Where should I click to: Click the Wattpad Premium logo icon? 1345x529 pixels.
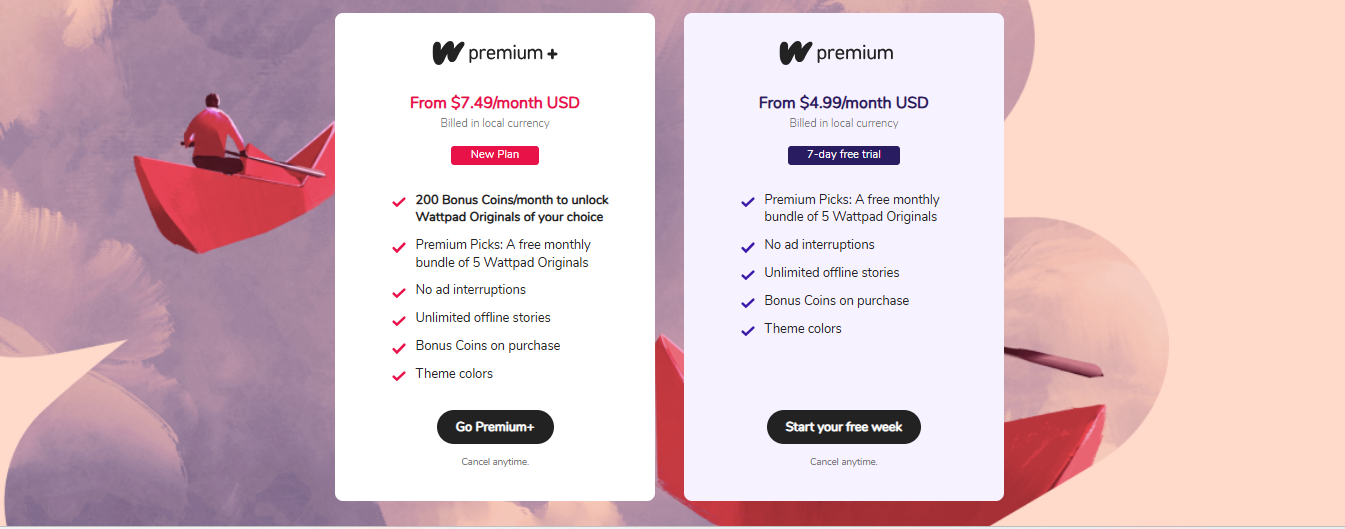(796, 53)
